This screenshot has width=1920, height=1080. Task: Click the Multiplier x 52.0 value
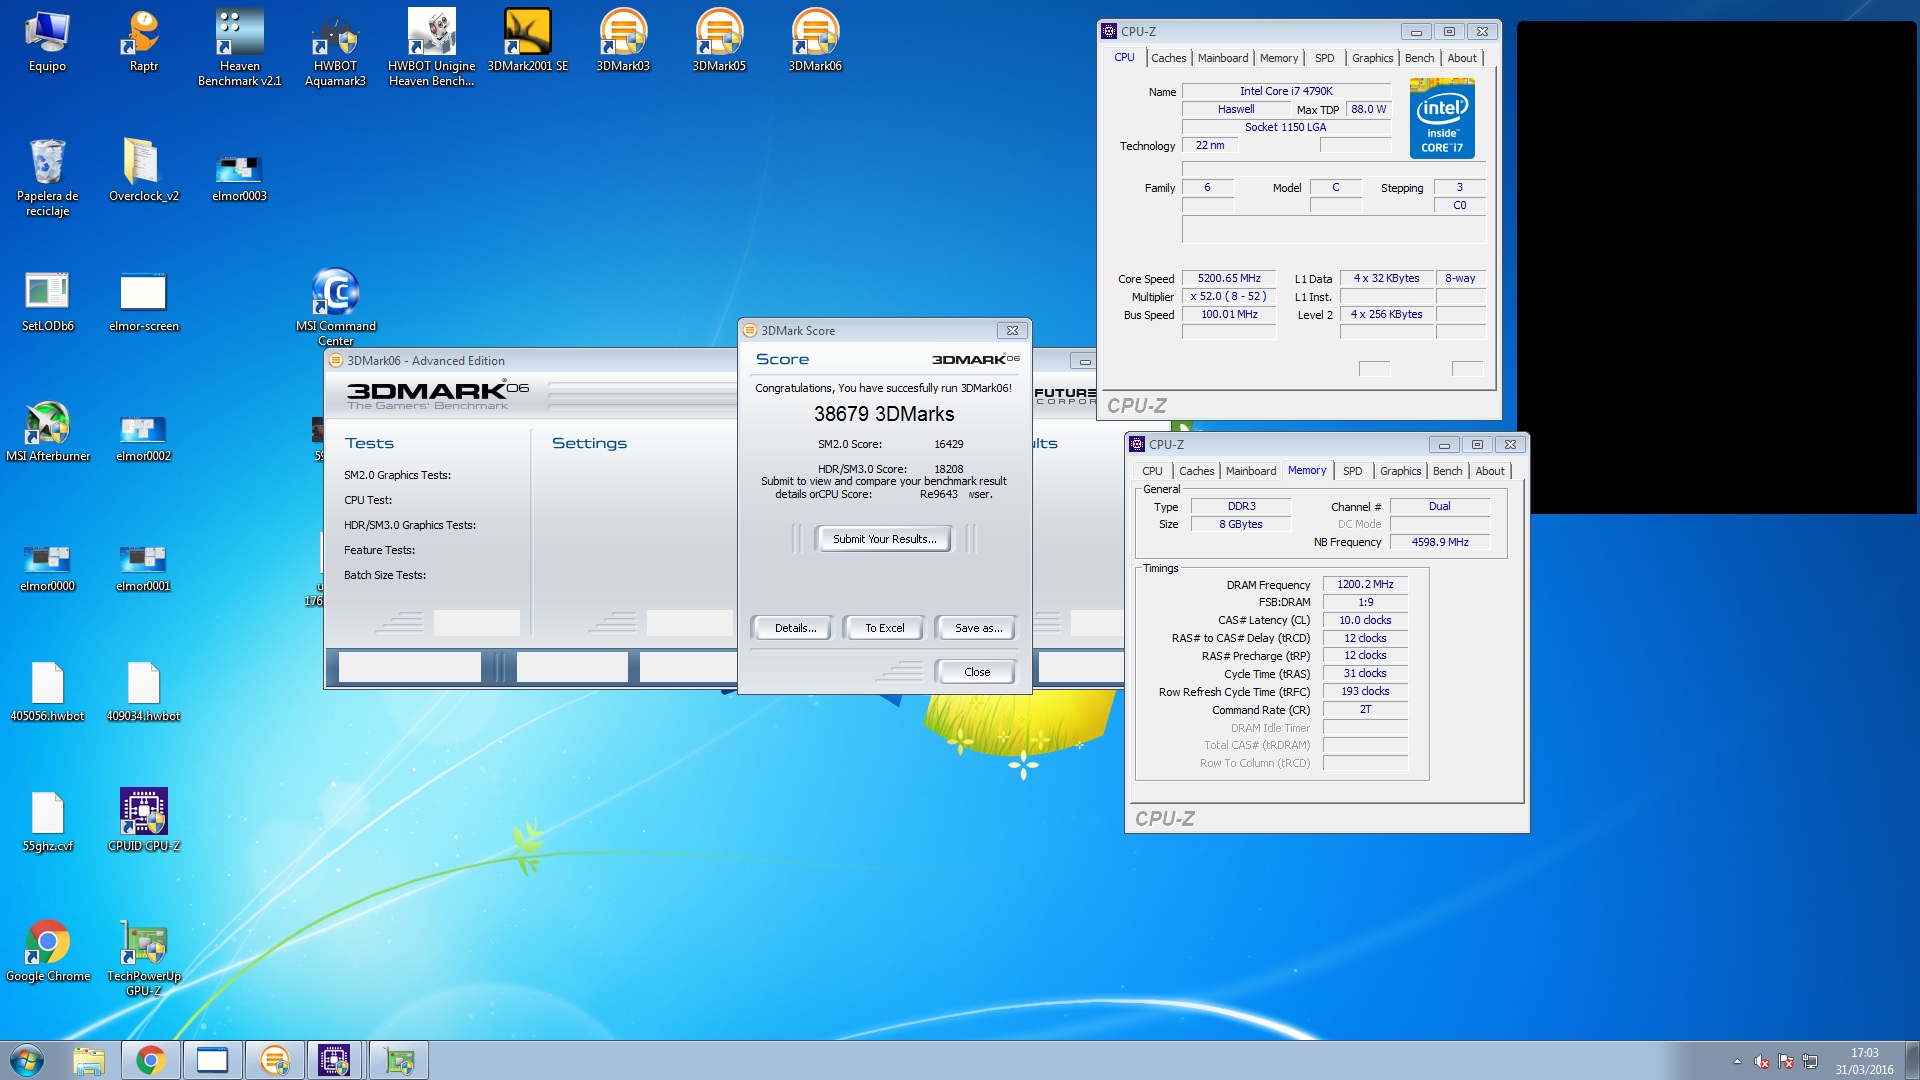[x=1229, y=296]
